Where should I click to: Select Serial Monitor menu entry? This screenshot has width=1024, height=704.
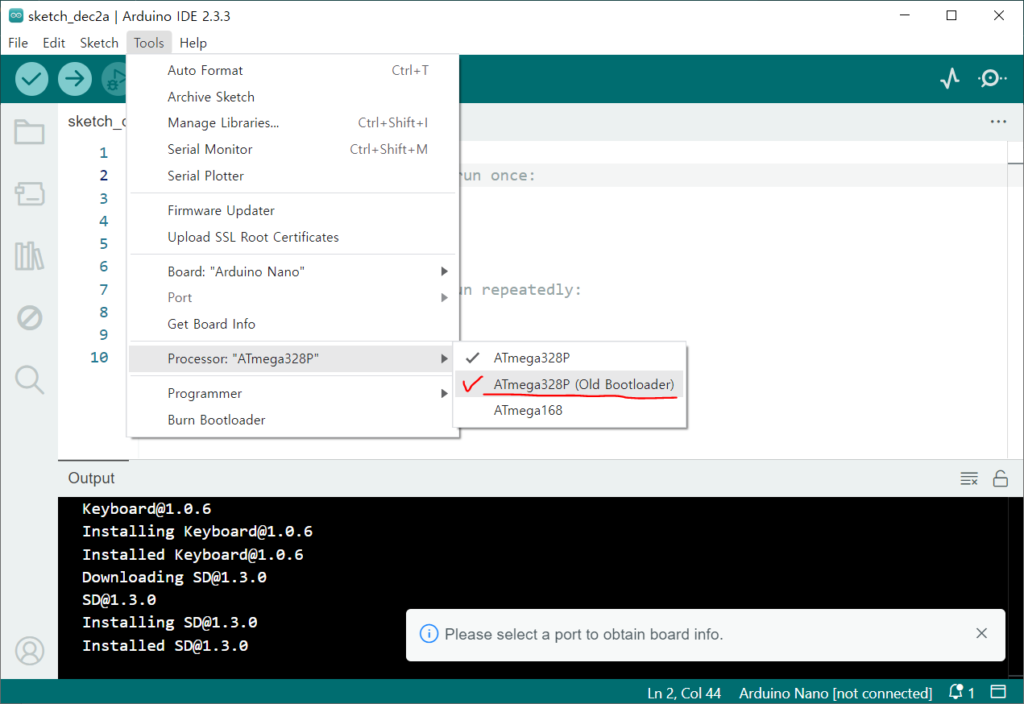tap(293, 150)
